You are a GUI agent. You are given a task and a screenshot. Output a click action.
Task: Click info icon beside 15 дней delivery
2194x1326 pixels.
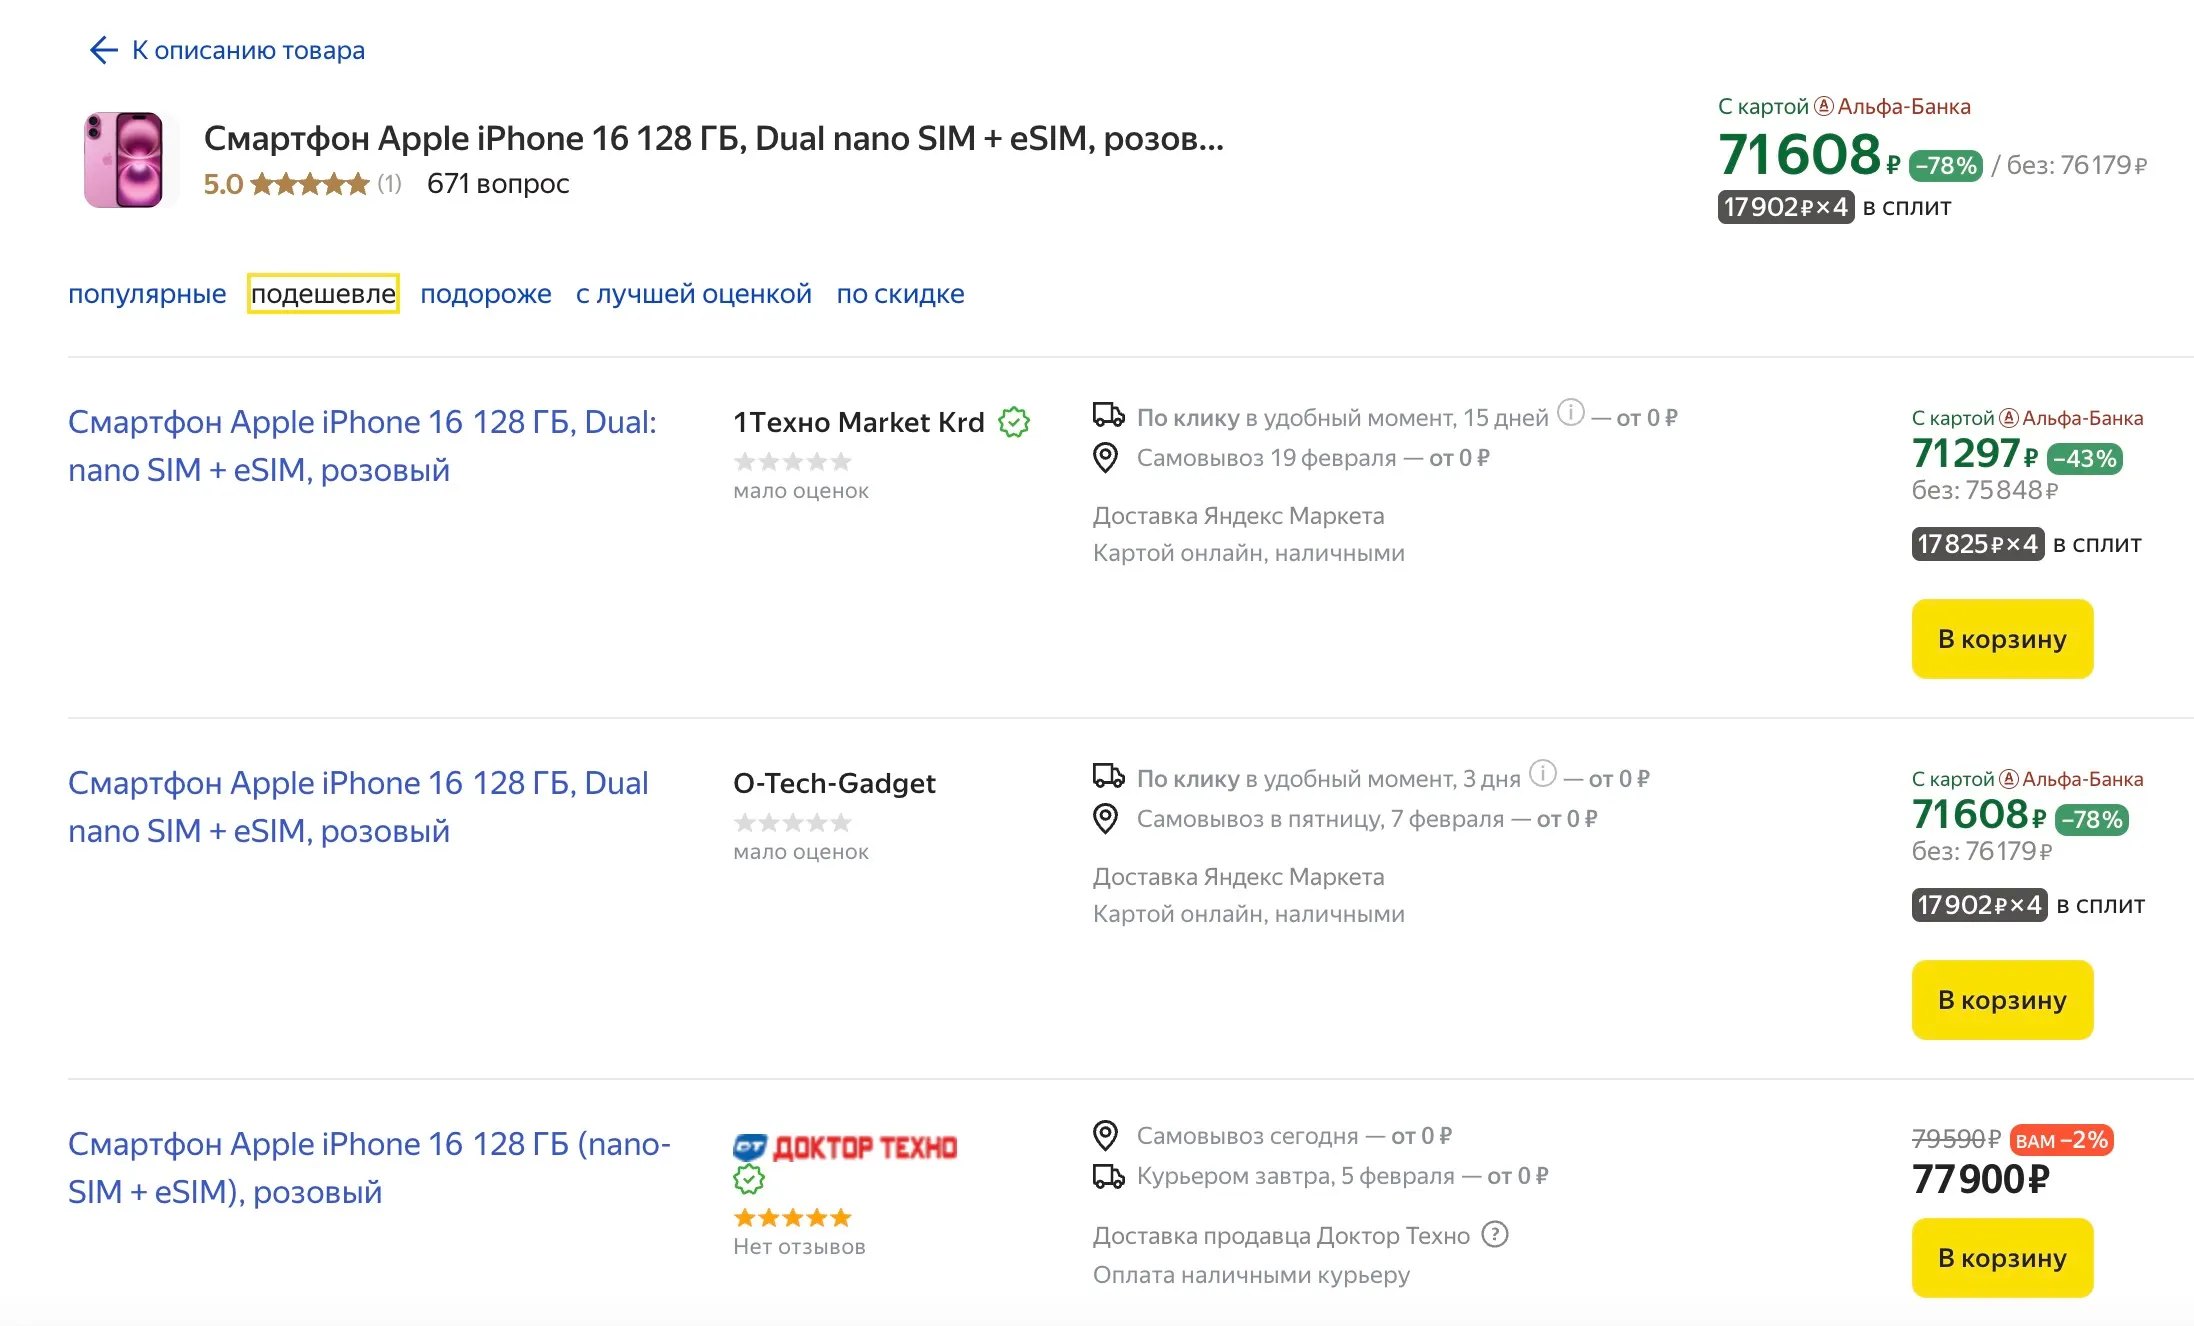(x=1571, y=412)
